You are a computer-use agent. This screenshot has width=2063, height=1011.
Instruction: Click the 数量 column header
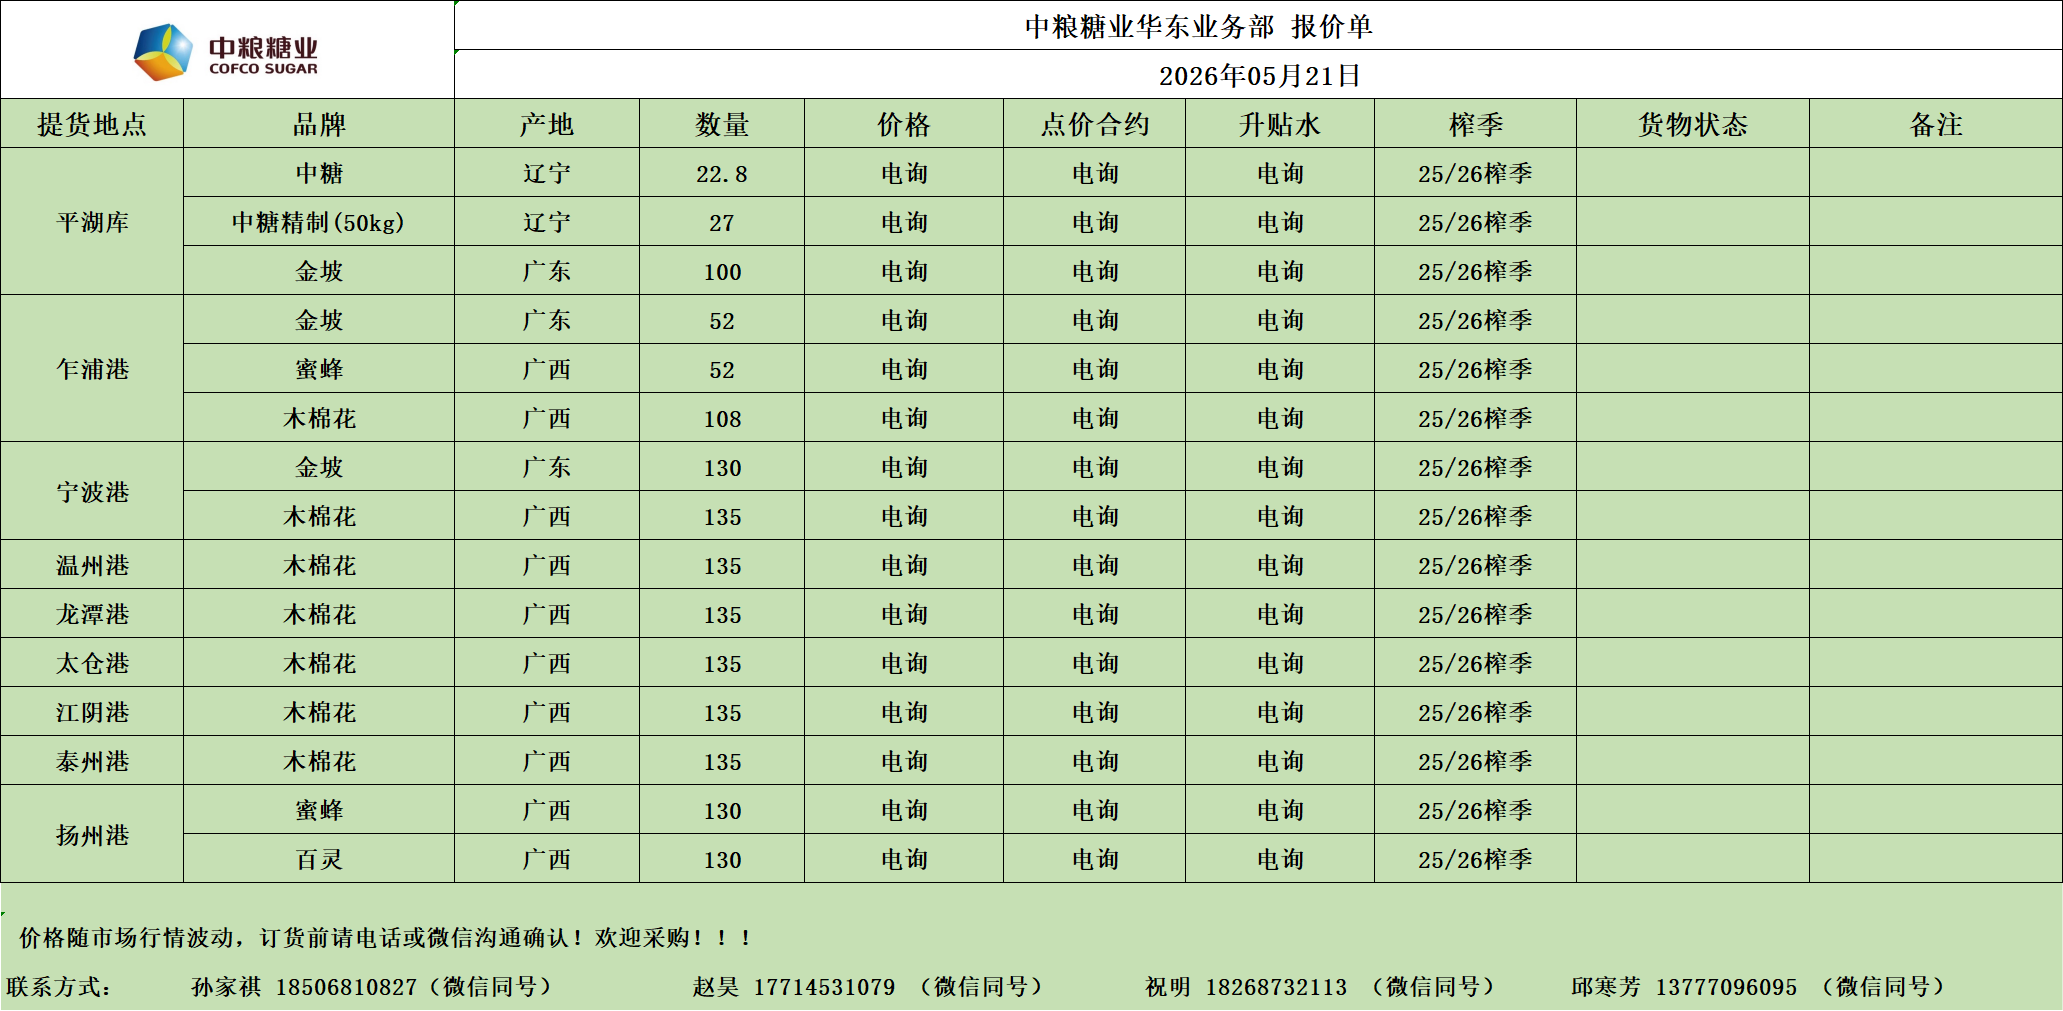[722, 124]
